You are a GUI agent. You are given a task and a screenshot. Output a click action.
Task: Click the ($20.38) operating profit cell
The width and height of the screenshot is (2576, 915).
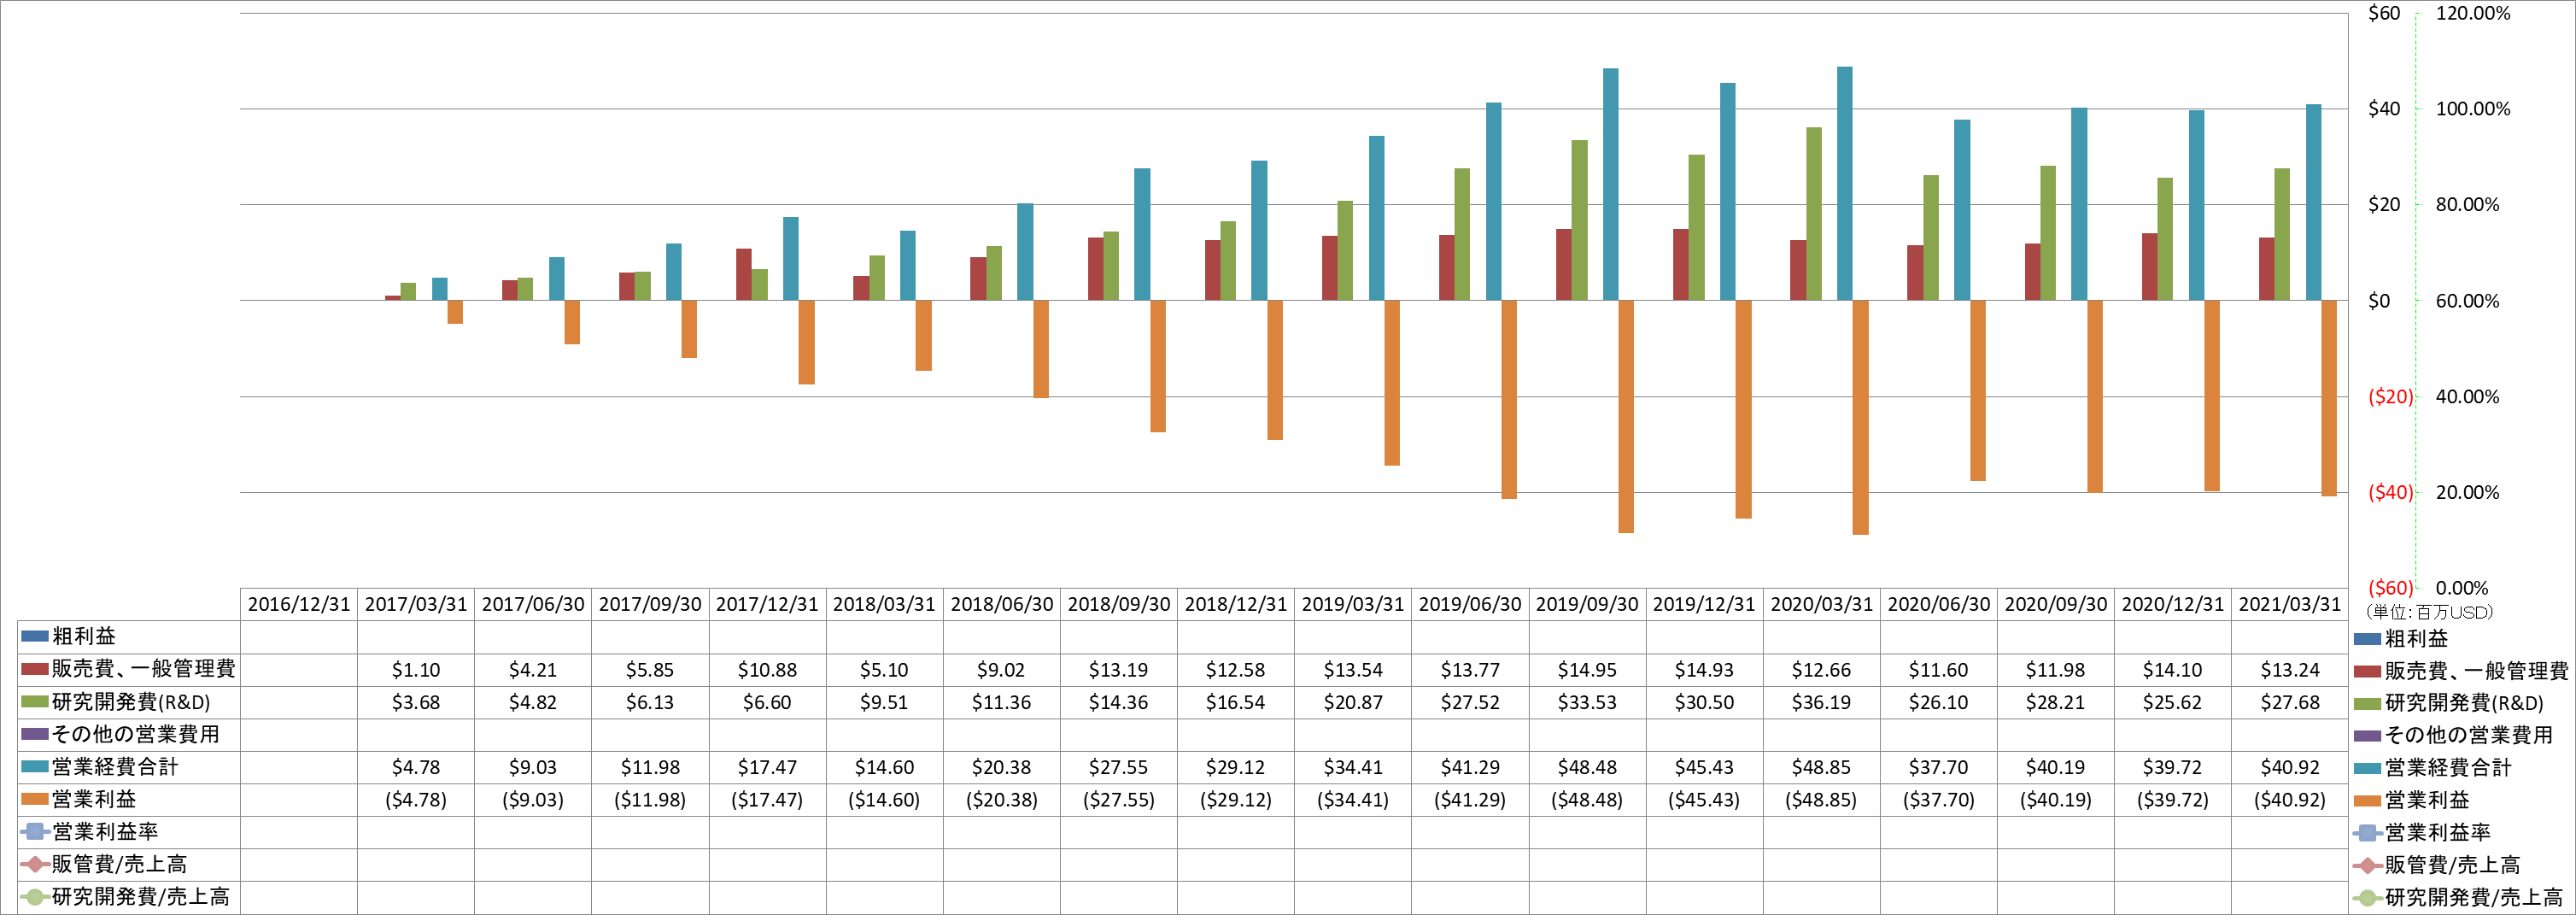[1001, 800]
